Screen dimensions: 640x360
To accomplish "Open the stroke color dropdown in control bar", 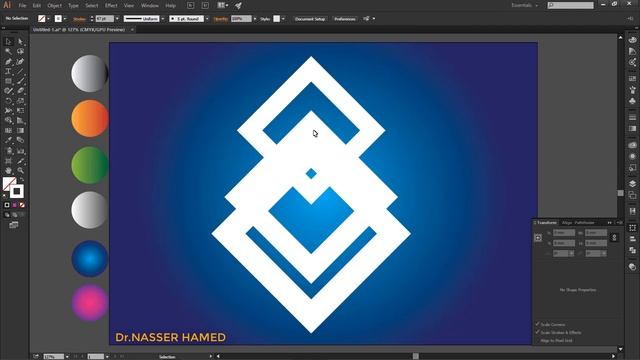I will pyautogui.click(x=64, y=19).
